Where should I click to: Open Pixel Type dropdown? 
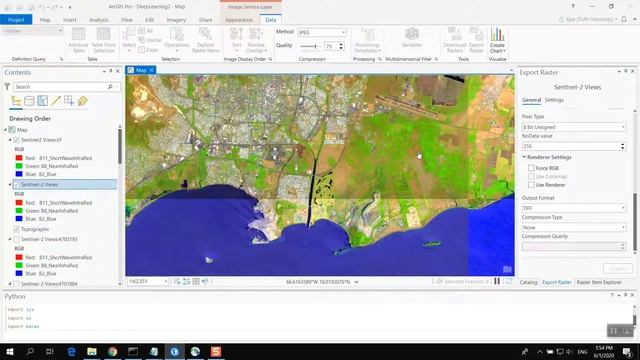click(x=574, y=127)
